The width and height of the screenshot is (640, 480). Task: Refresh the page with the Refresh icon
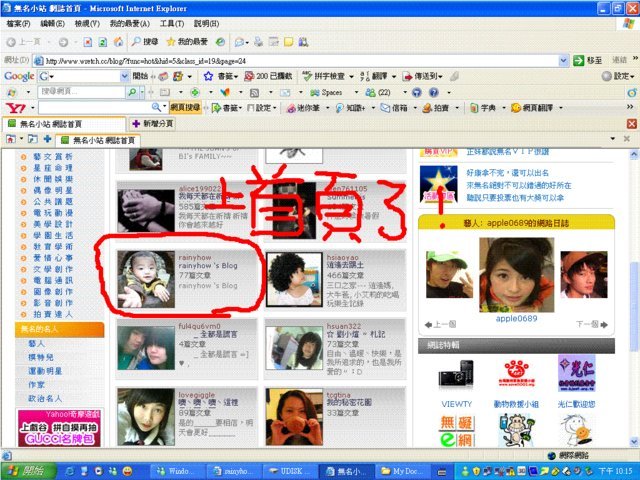pyautogui.click(x=103, y=42)
